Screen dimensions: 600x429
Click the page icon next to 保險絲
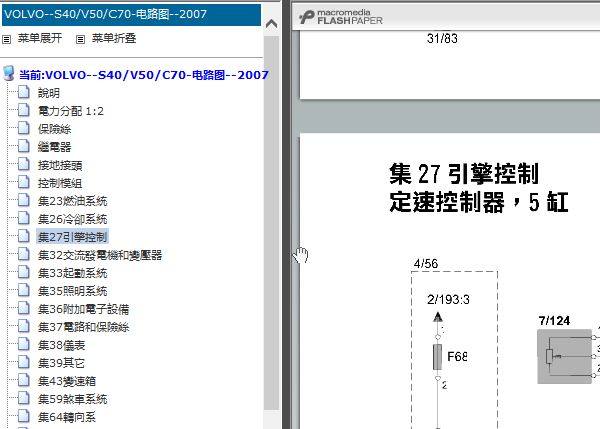point(24,128)
